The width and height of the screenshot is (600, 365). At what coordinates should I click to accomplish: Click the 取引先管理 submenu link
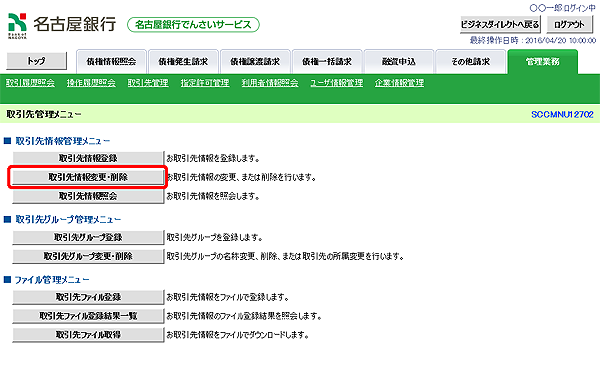(x=148, y=83)
